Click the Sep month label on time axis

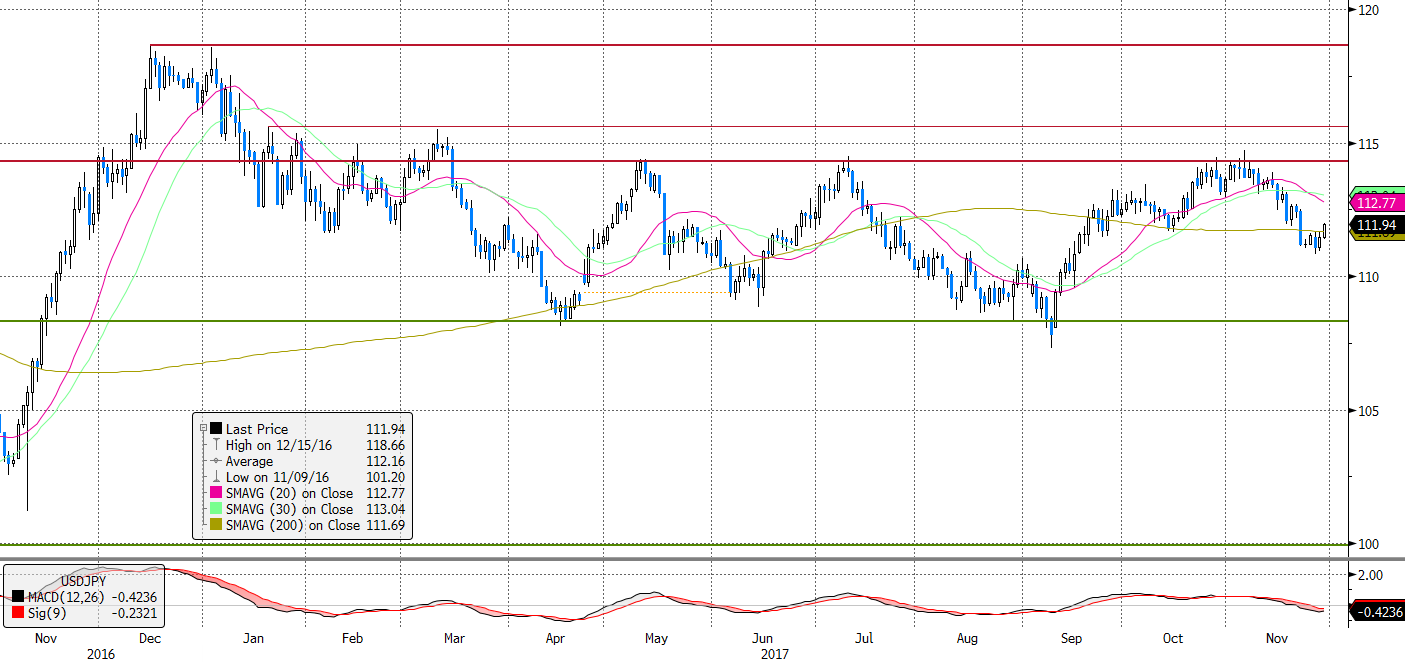1072,638
